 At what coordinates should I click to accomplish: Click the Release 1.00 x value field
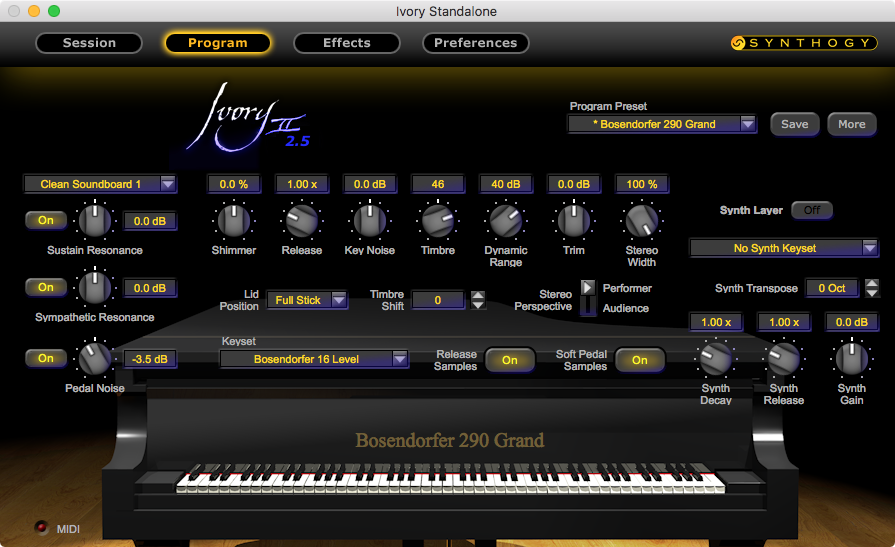pos(301,184)
